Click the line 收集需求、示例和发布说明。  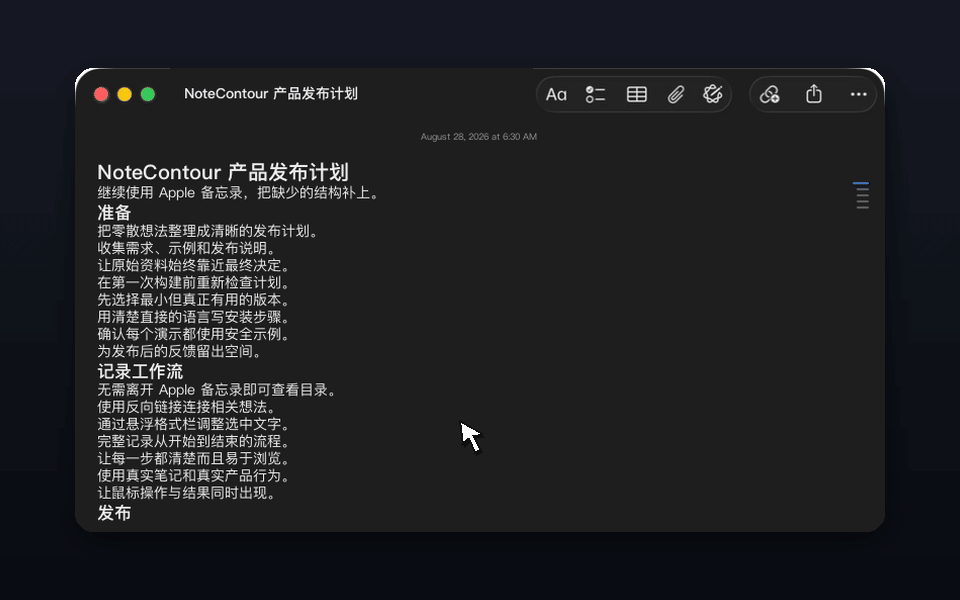189,249
